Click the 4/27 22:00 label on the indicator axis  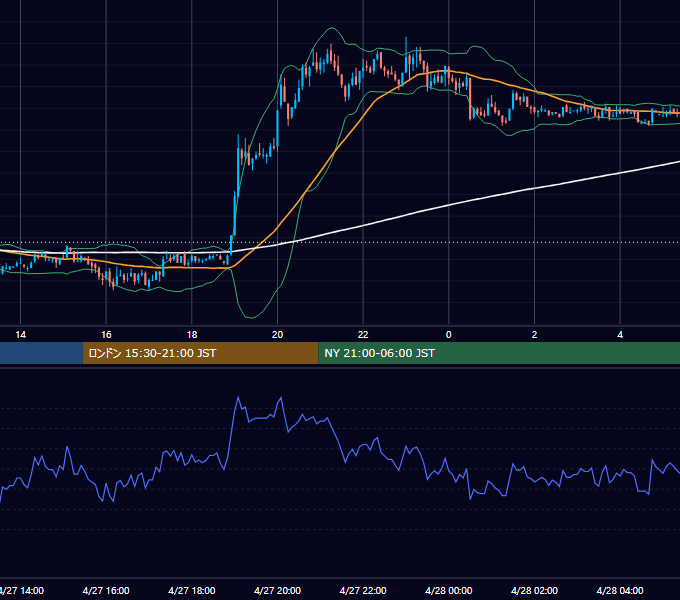coord(363,590)
